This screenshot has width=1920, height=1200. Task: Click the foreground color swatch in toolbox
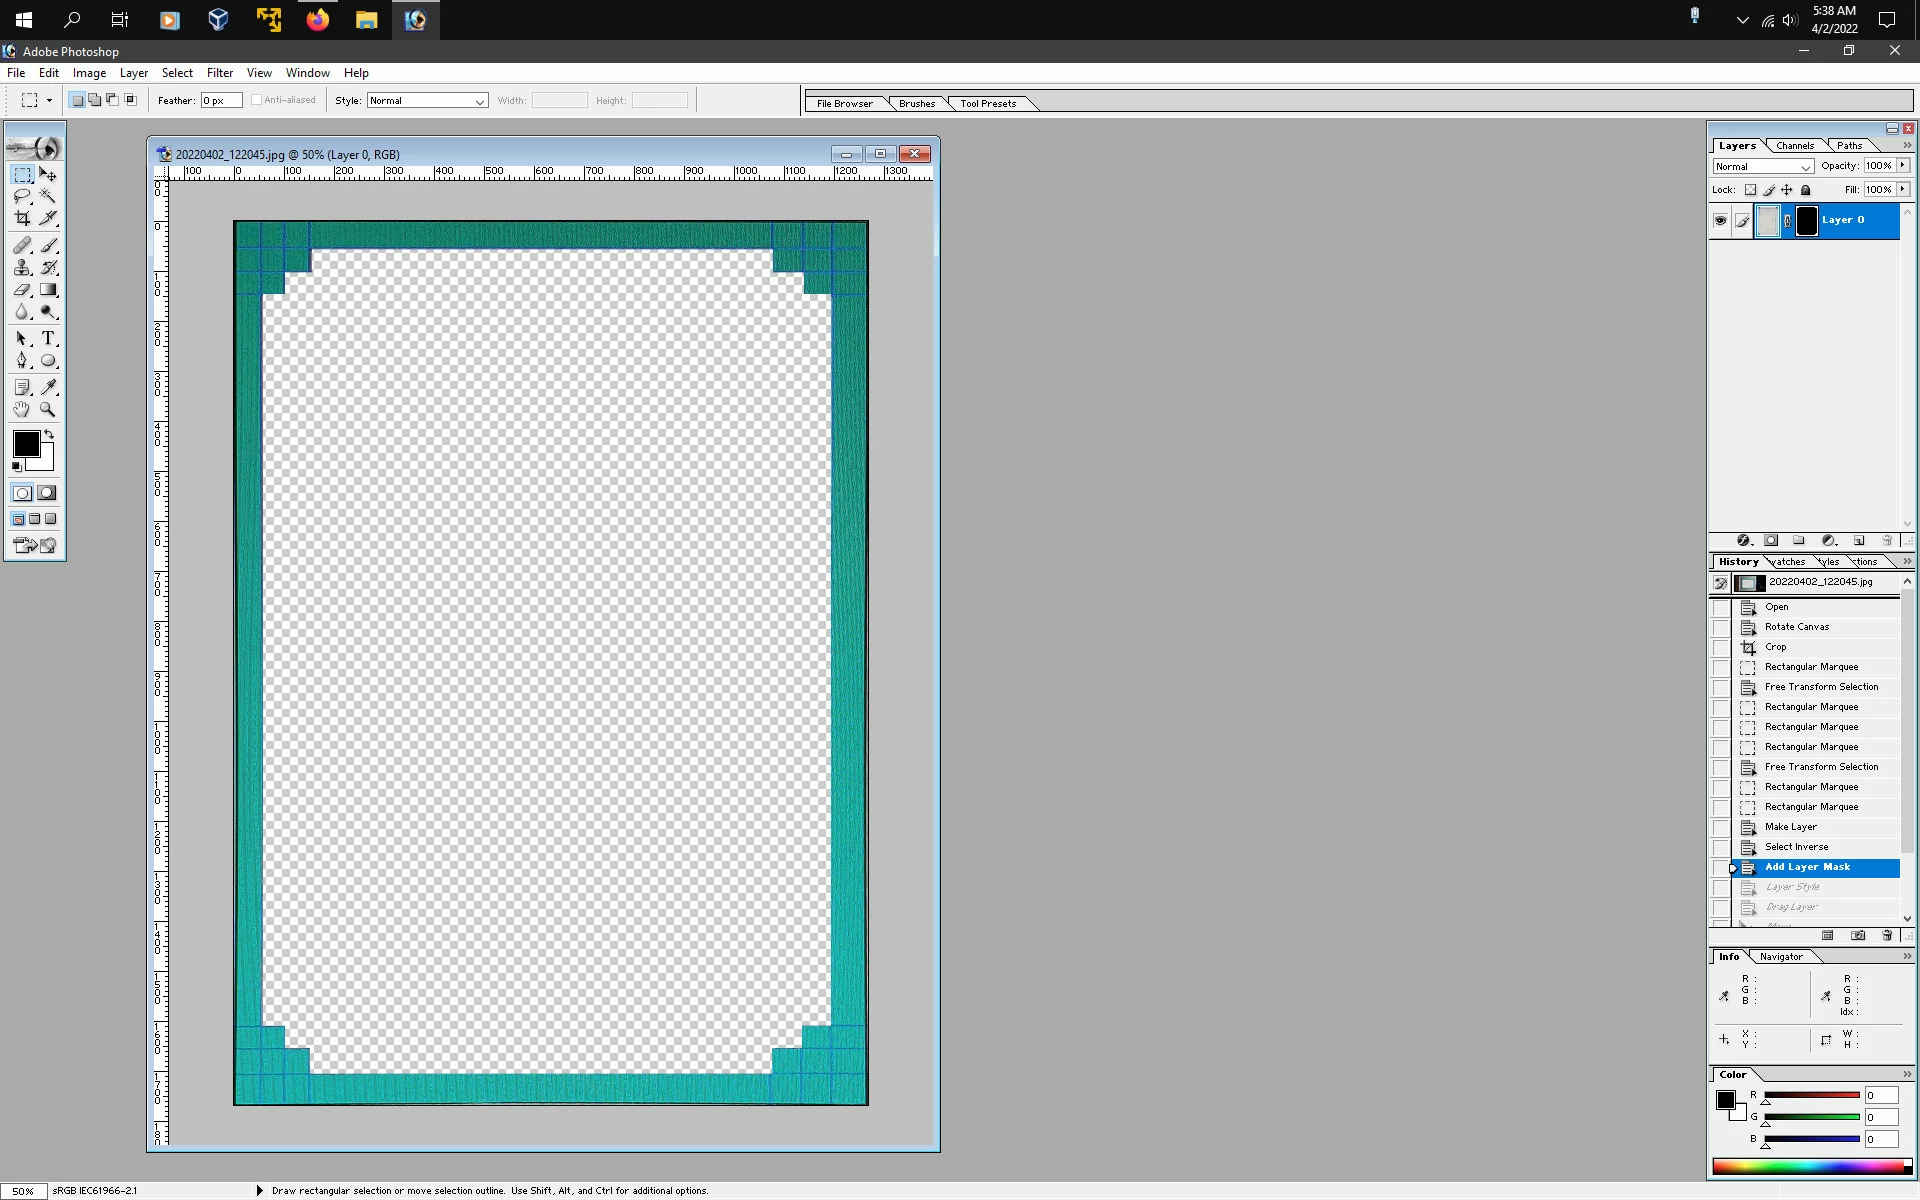[26, 444]
